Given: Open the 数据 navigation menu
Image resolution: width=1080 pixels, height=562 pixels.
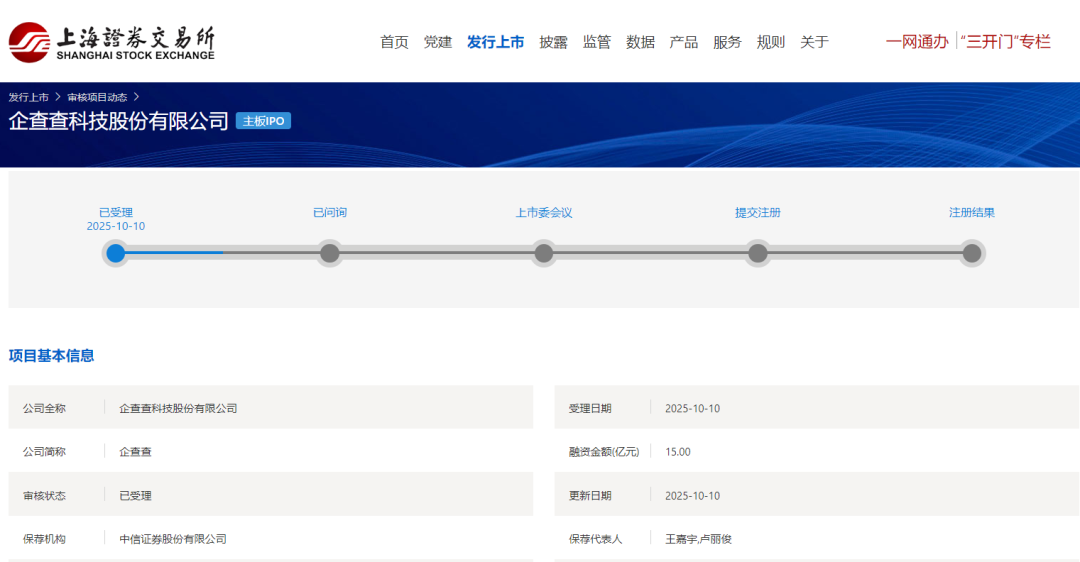Looking at the screenshot, I should [640, 42].
